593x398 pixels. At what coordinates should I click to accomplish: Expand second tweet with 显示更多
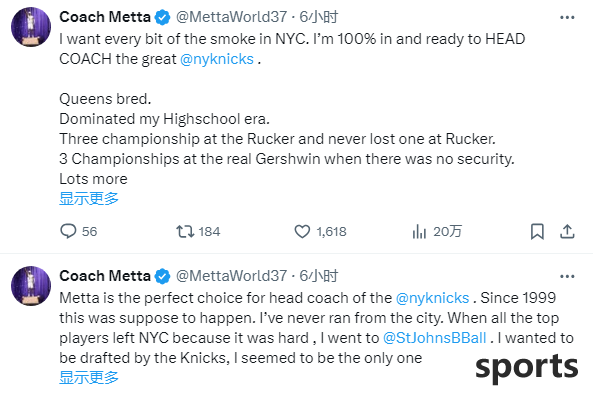tap(89, 378)
